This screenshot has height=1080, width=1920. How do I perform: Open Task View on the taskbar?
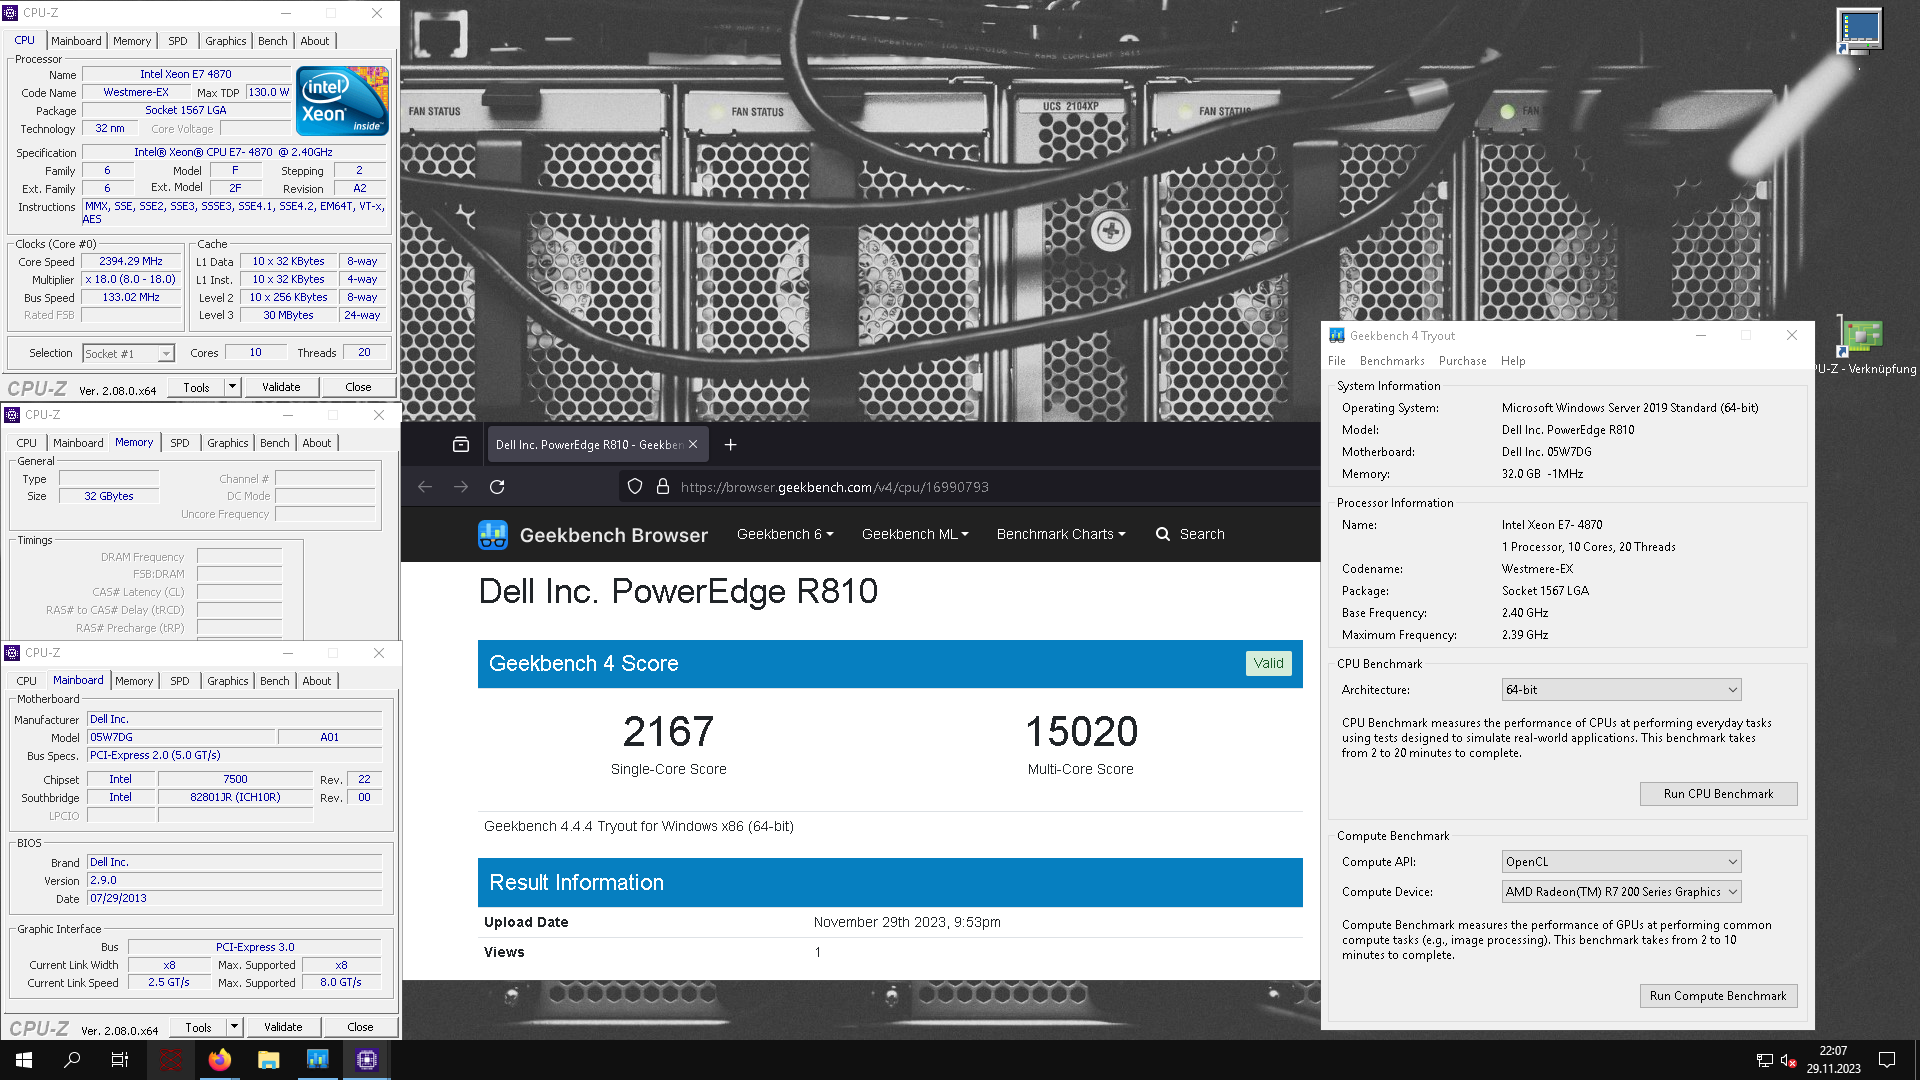coord(120,1060)
